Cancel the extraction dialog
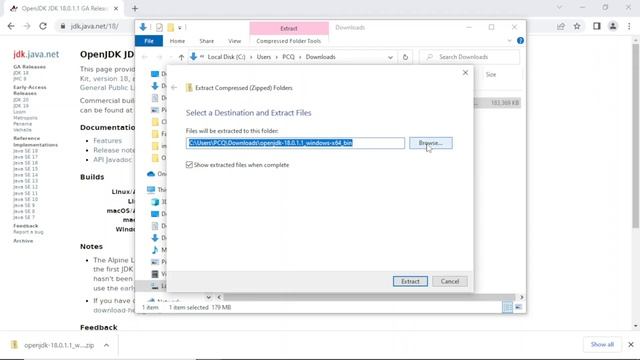 [450, 281]
